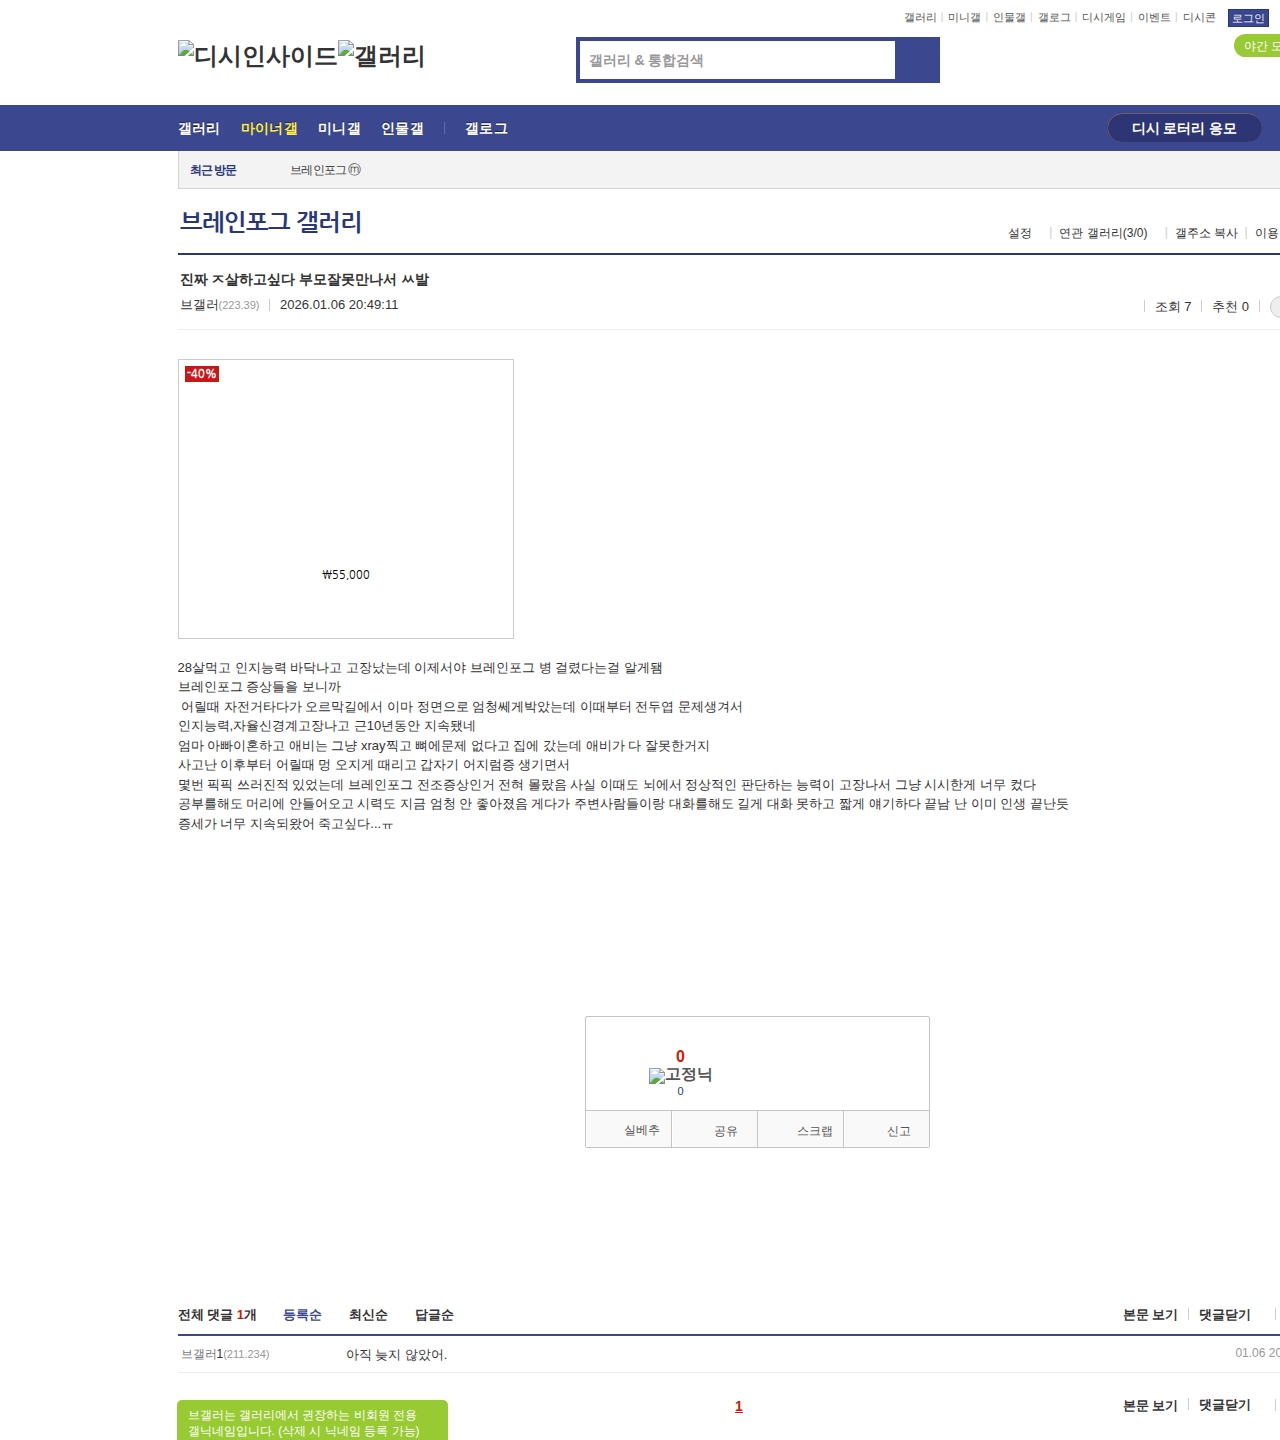1280x1440 pixels.
Task: Select 미니갤 in the blue navigation bar
Action: pos(339,129)
